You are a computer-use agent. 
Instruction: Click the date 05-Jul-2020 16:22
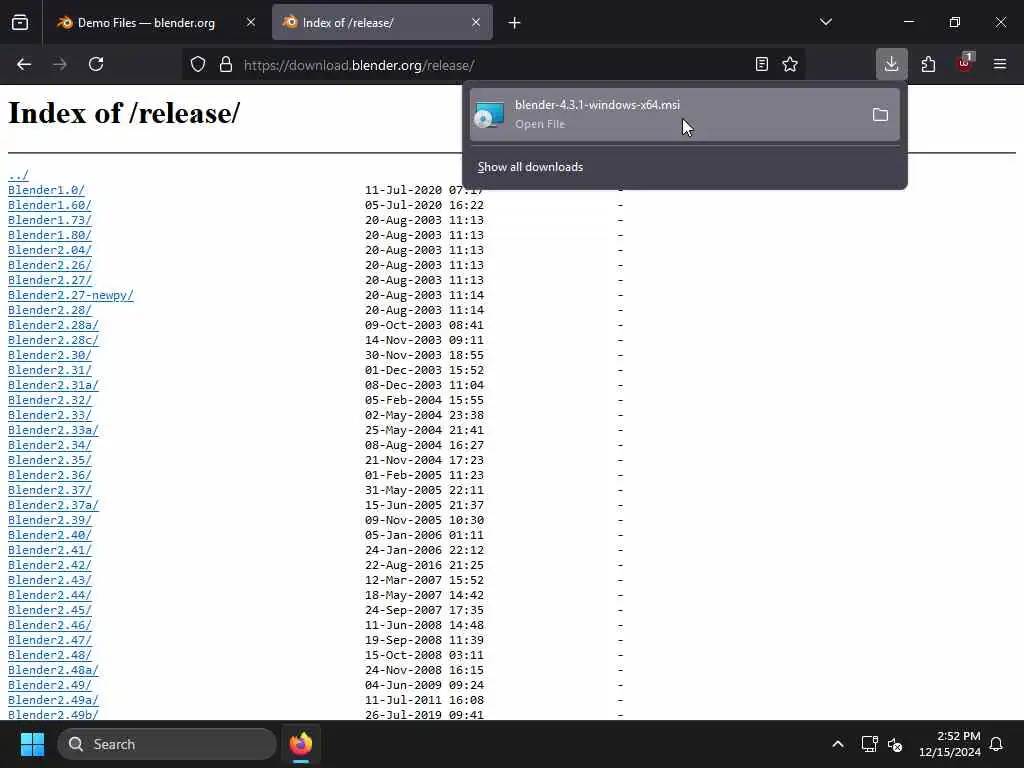point(424,205)
